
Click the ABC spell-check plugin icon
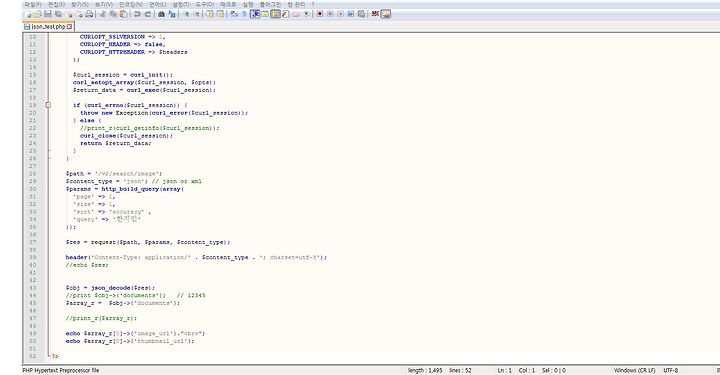(x=375, y=14)
